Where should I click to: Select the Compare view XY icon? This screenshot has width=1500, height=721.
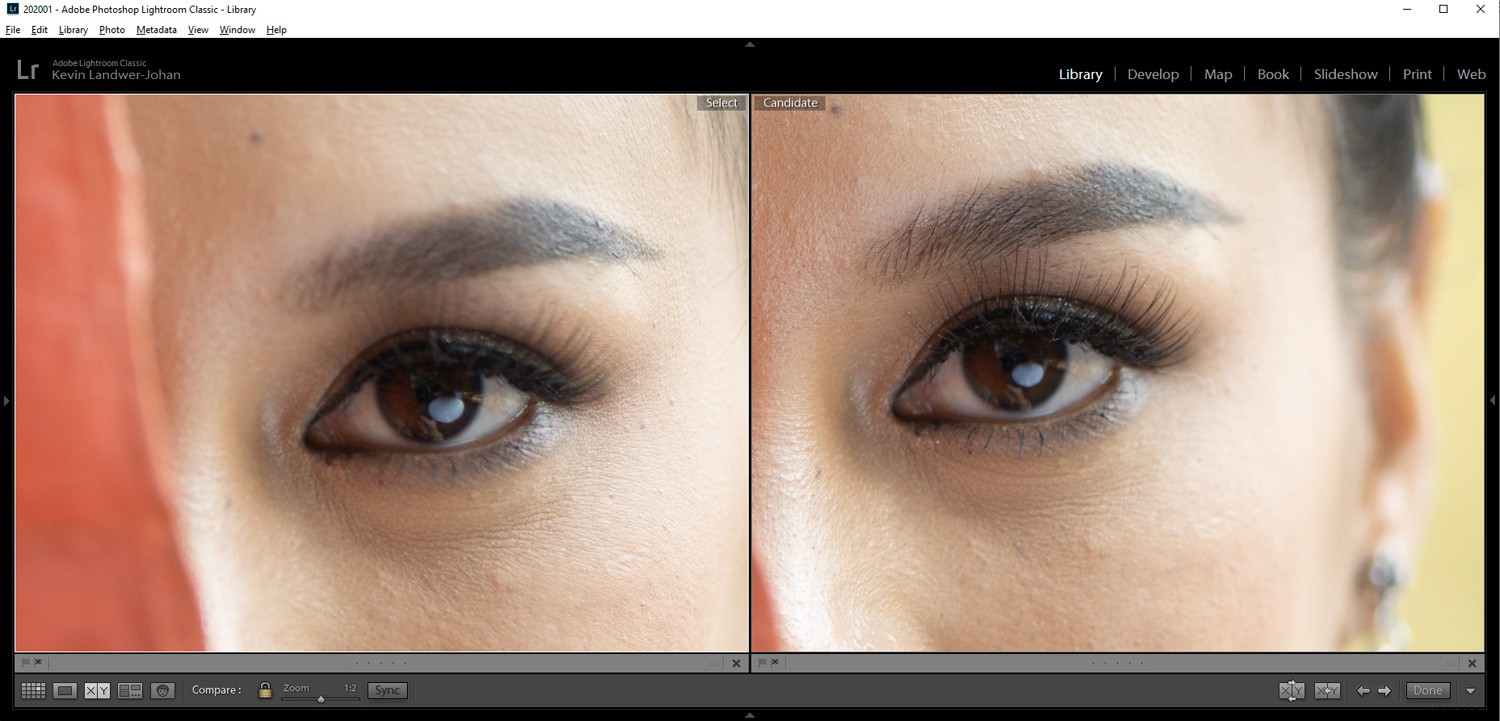(x=96, y=690)
